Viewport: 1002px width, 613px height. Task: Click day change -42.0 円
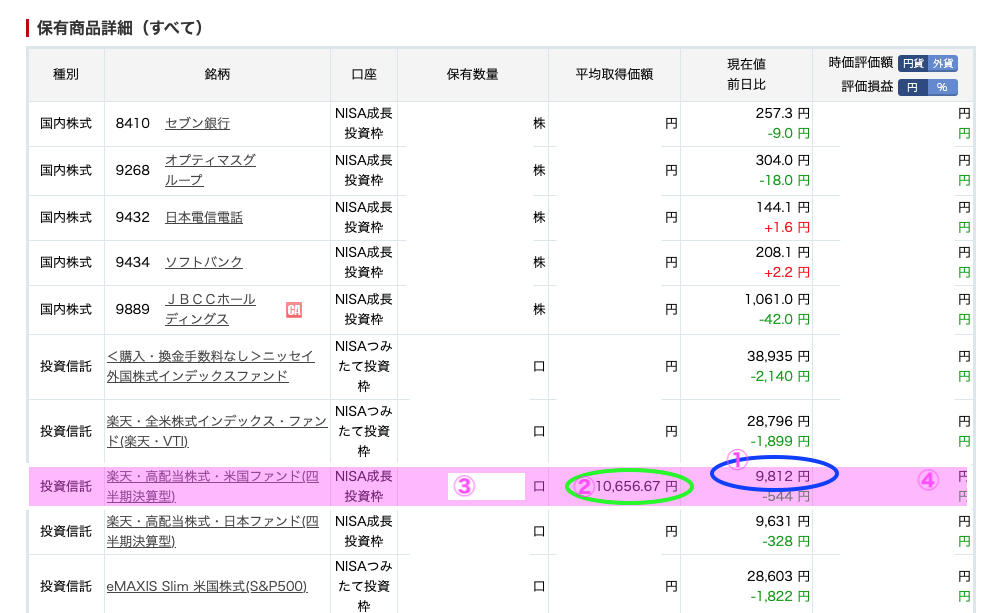(x=784, y=319)
